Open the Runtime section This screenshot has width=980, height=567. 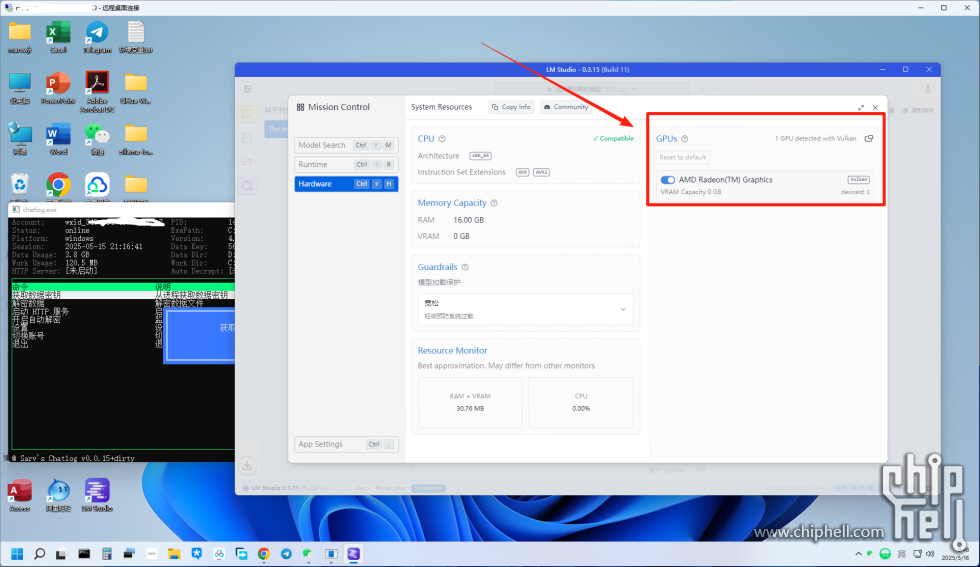click(346, 164)
